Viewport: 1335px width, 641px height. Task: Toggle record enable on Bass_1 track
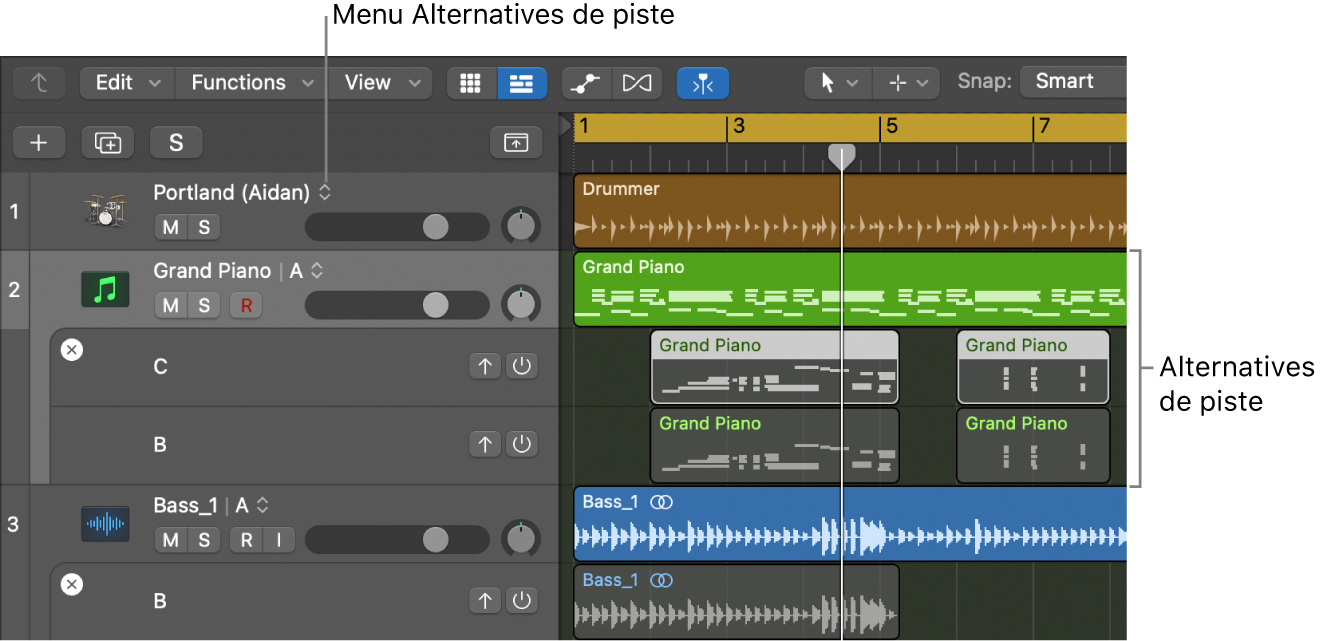coord(246,540)
